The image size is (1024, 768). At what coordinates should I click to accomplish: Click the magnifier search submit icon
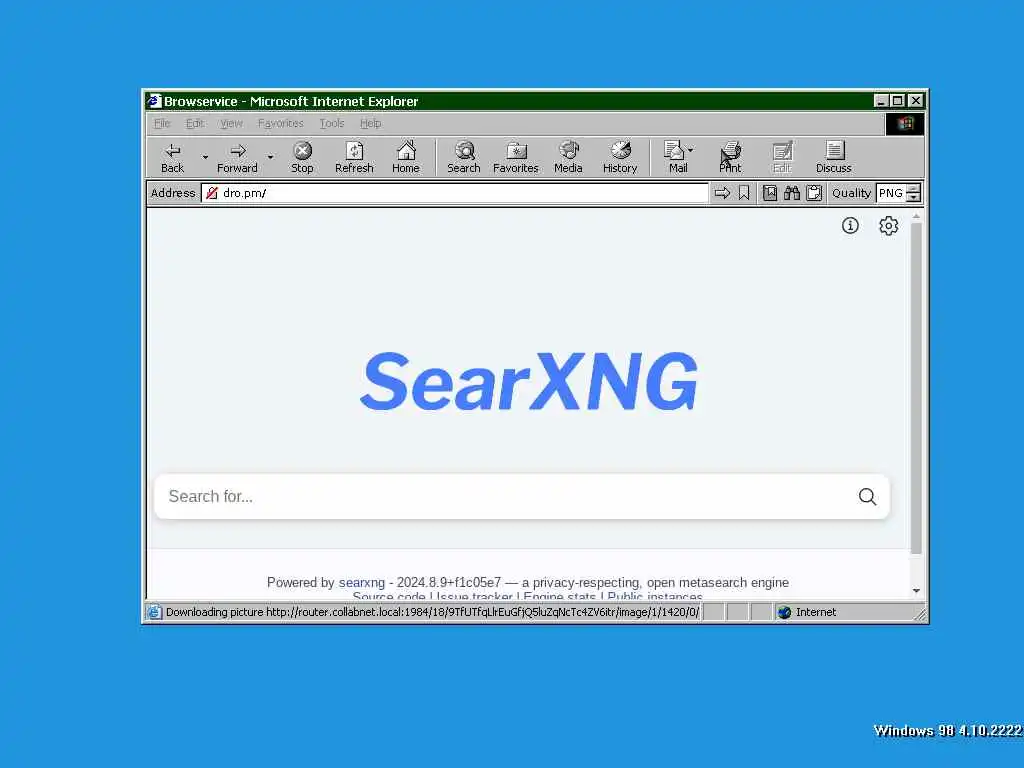(x=867, y=496)
